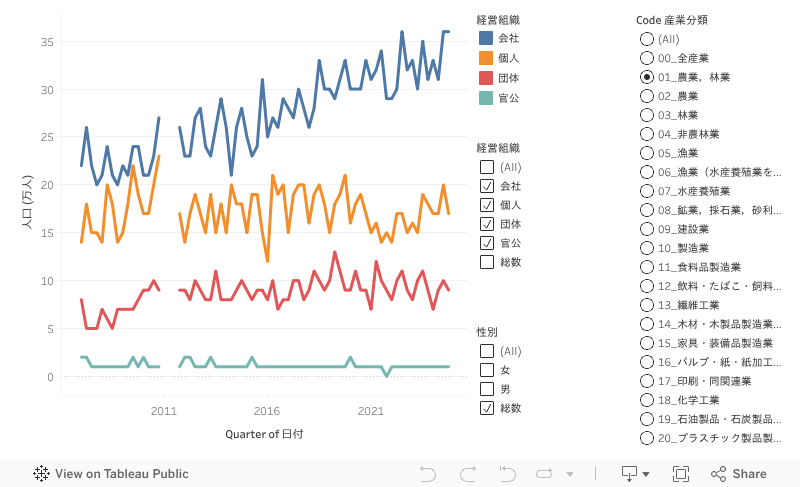Screen dimensions: 800x487
Task: Check the 総数 box under 経営組織
Action: 487,262
